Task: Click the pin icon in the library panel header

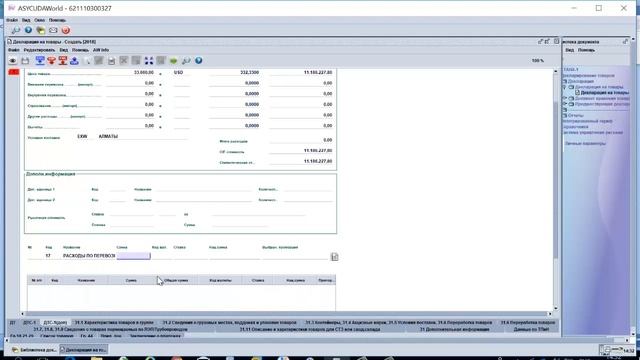Action: 625,41
